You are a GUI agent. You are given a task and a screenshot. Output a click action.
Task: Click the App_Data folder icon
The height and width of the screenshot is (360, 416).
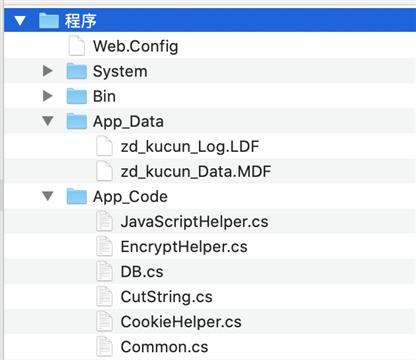point(77,121)
